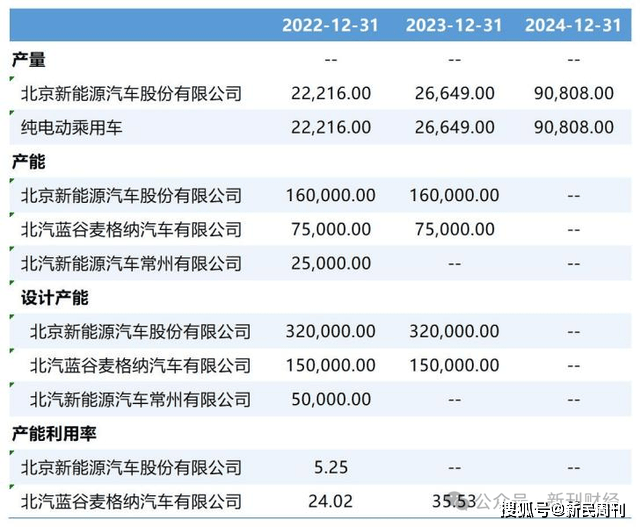Click the 75,000.00 value for 2023-12-31

coord(455,229)
